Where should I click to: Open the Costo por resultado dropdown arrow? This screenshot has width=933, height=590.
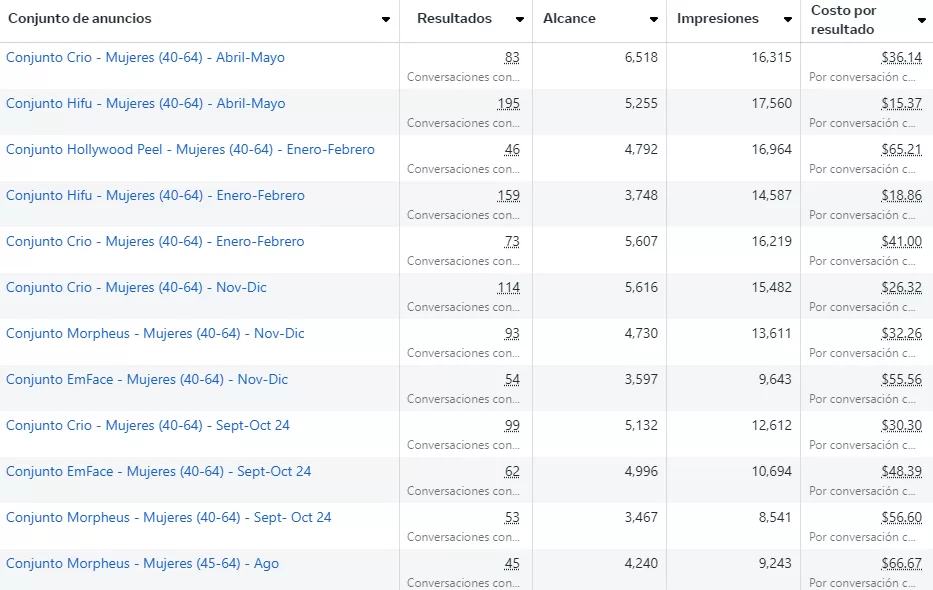click(x=921, y=21)
